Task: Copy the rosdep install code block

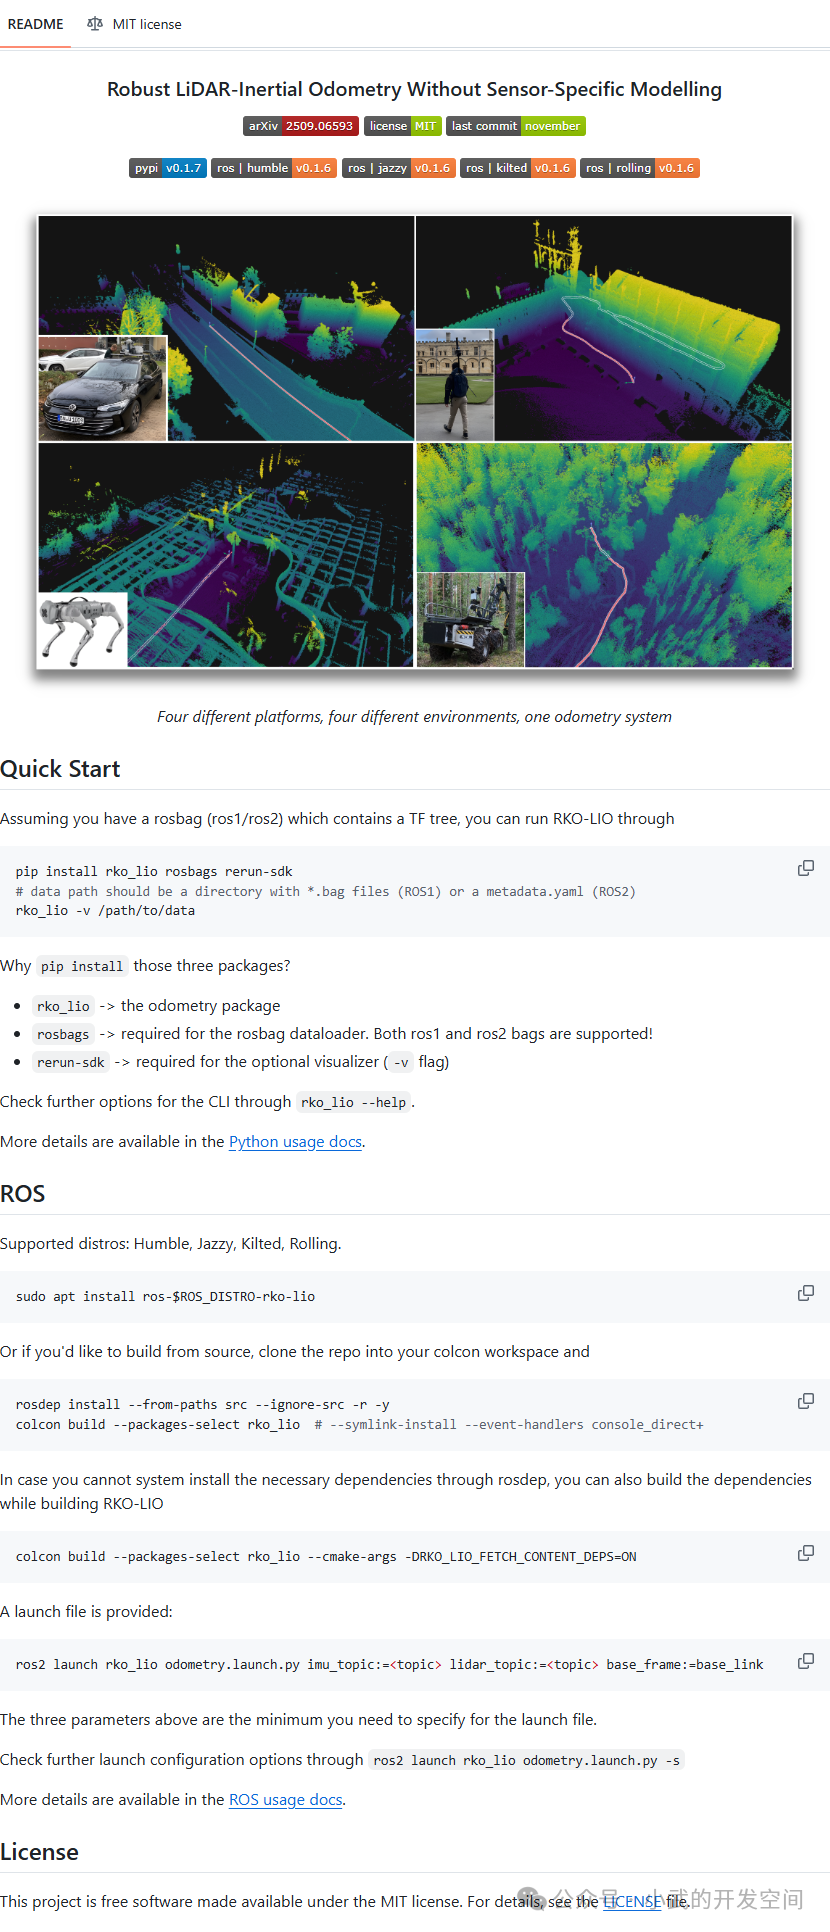Action: click(806, 1401)
